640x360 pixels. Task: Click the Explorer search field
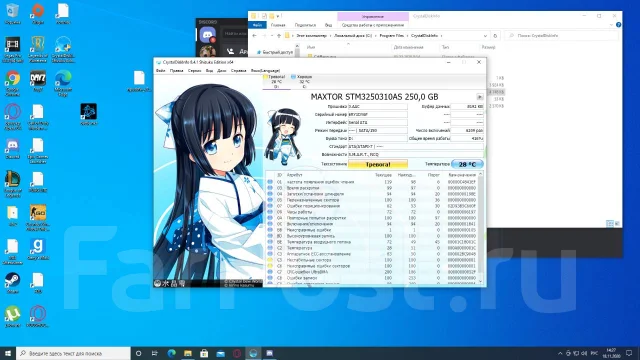point(561,36)
